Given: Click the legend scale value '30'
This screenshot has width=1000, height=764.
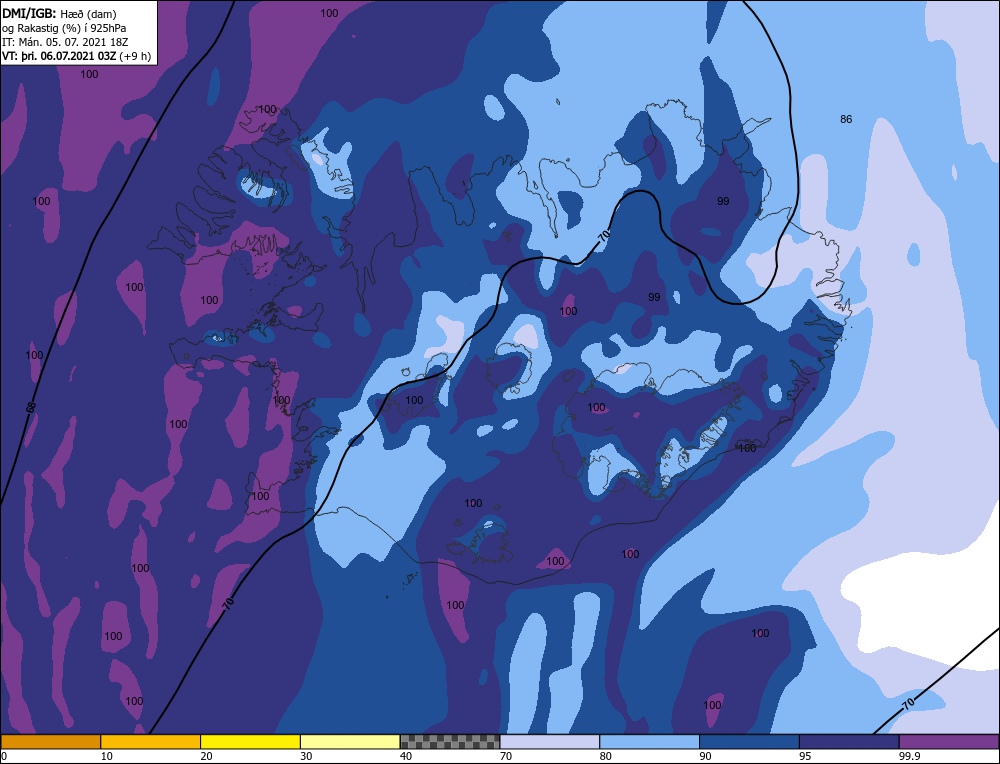Looking at the screenshot, I should [x=306, y=756].
